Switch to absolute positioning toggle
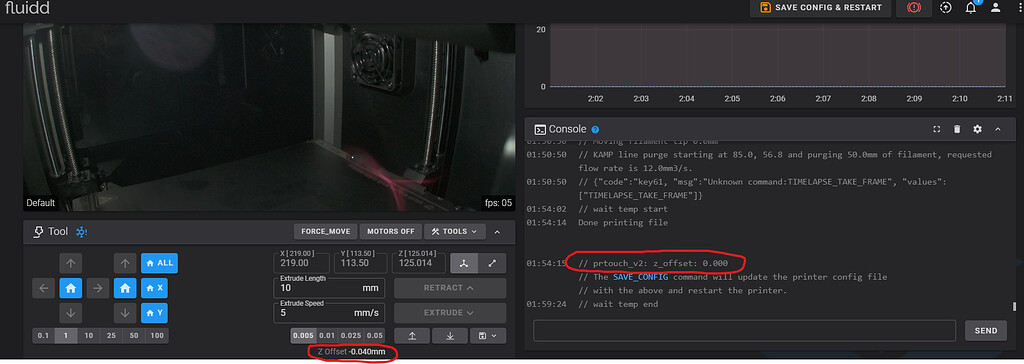 click(464, 263)
